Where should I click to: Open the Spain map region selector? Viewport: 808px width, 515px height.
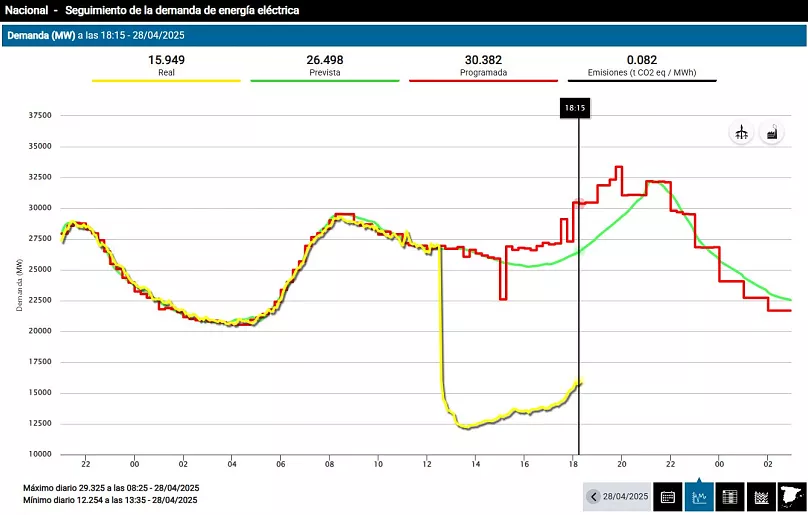point(791,496)
